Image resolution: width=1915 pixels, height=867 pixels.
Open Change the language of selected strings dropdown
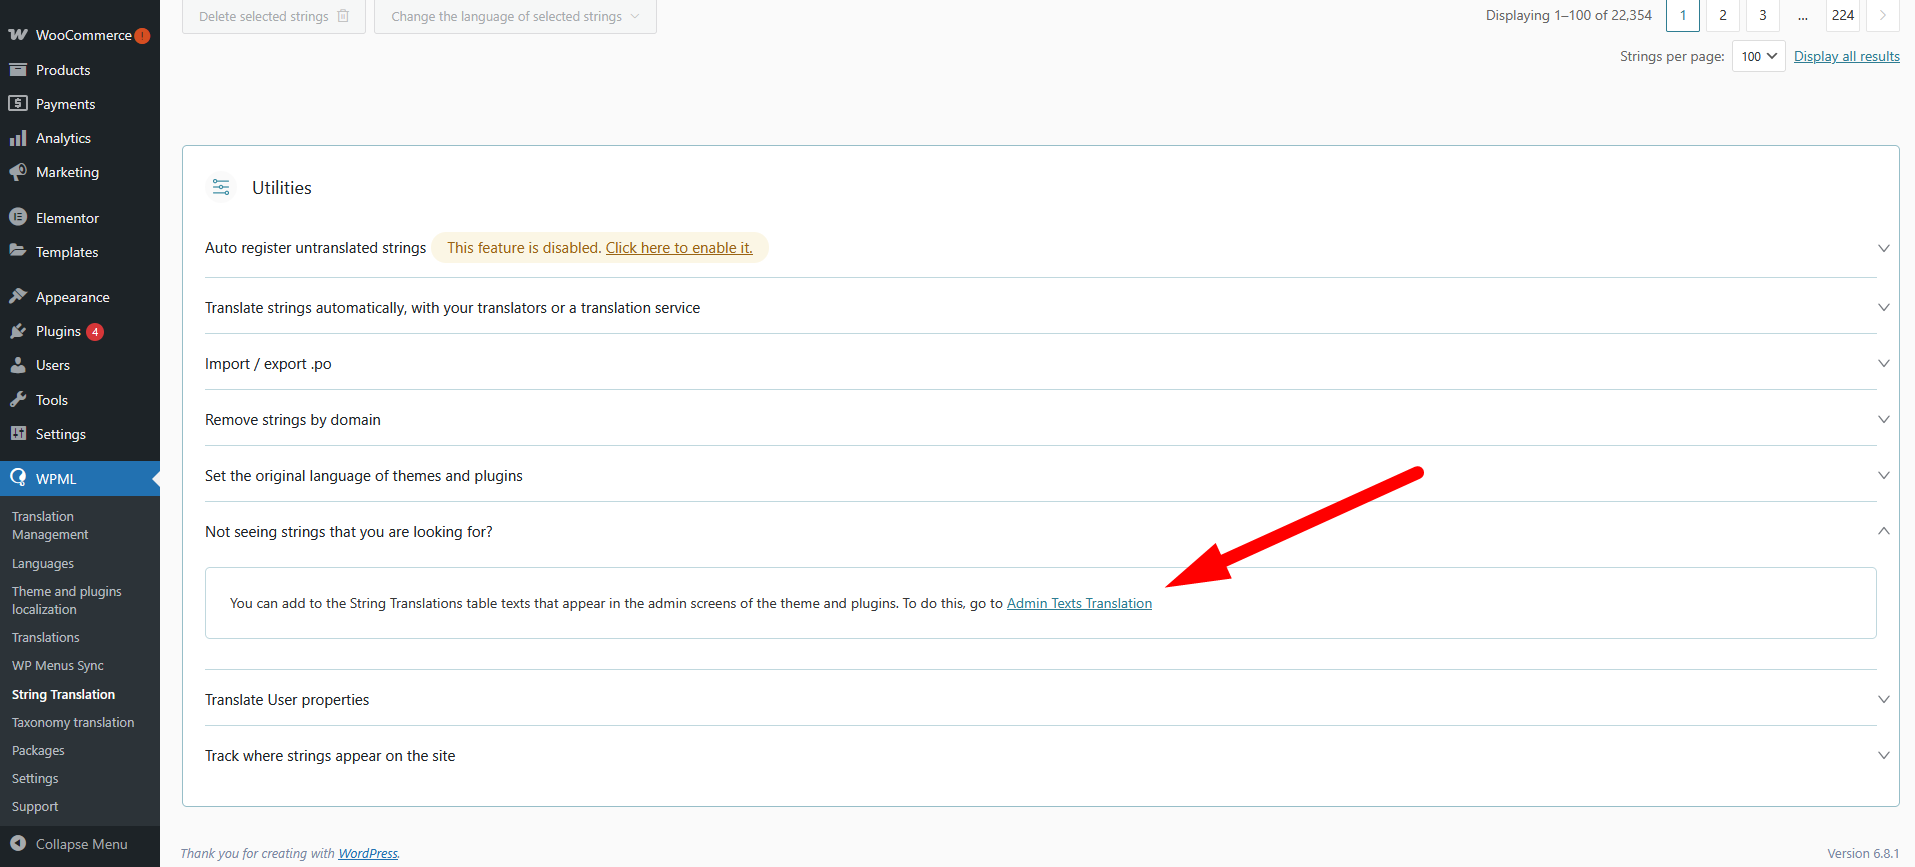515,17
